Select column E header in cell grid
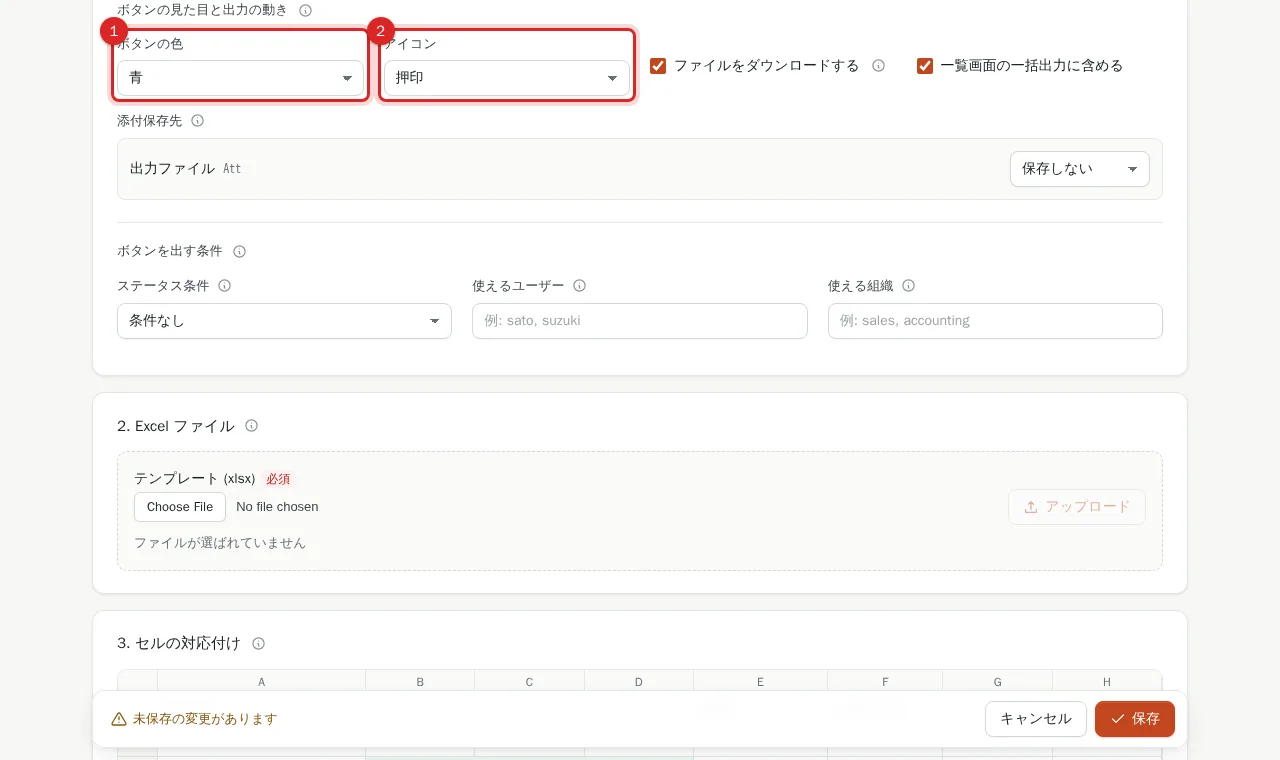The image size is (1280, 760). click(x=761, y=682)
